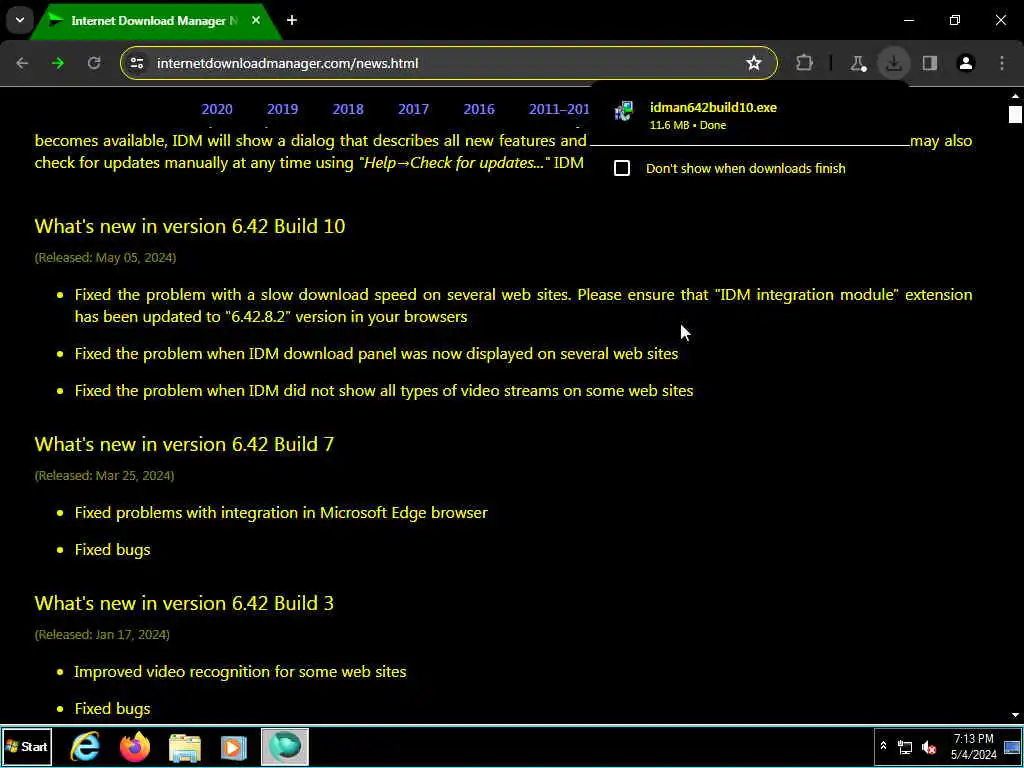Click the page vertical scrollbar thumb

1014,114
